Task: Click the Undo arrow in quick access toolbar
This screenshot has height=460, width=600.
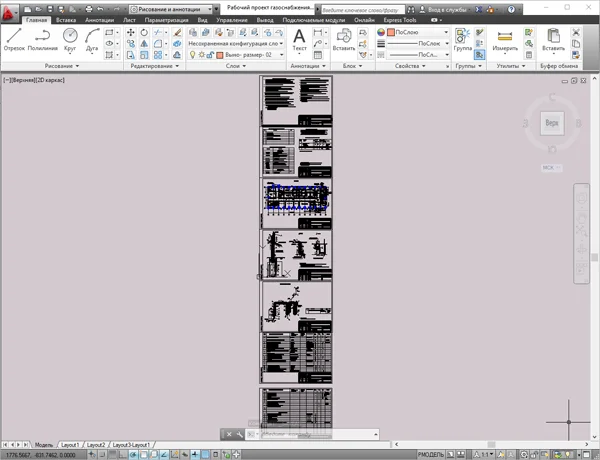Action: (x=100, y=9)
